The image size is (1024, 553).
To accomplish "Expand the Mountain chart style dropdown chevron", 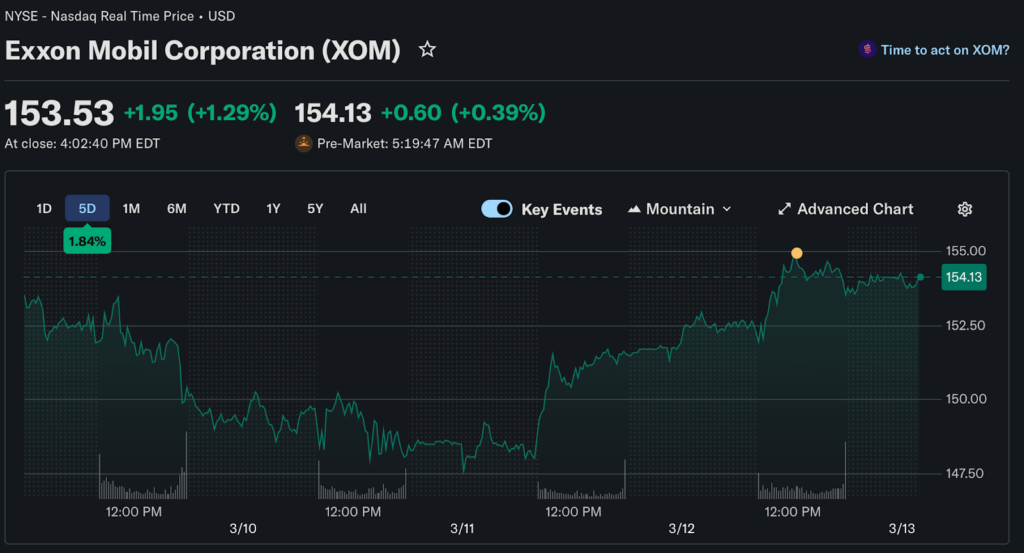I will coord(727,209).
